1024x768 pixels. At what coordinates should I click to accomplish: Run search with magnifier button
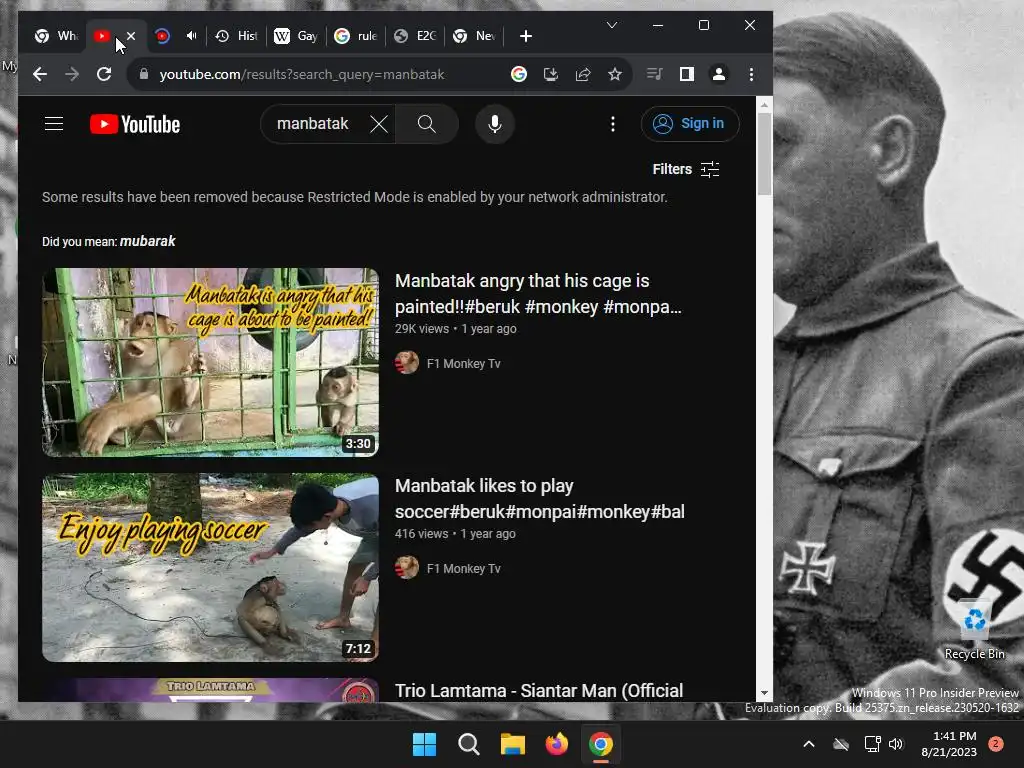[x=426, y=124]
